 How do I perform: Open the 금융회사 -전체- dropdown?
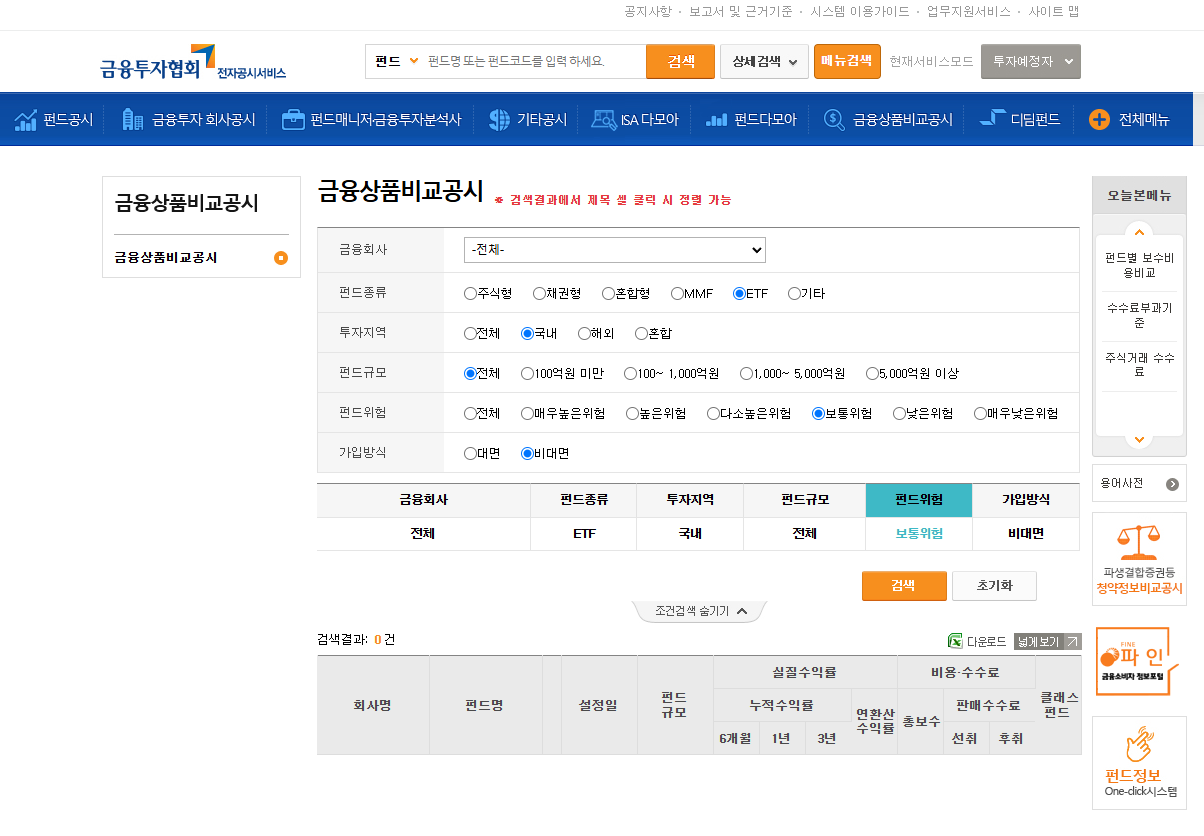(613, 250)
